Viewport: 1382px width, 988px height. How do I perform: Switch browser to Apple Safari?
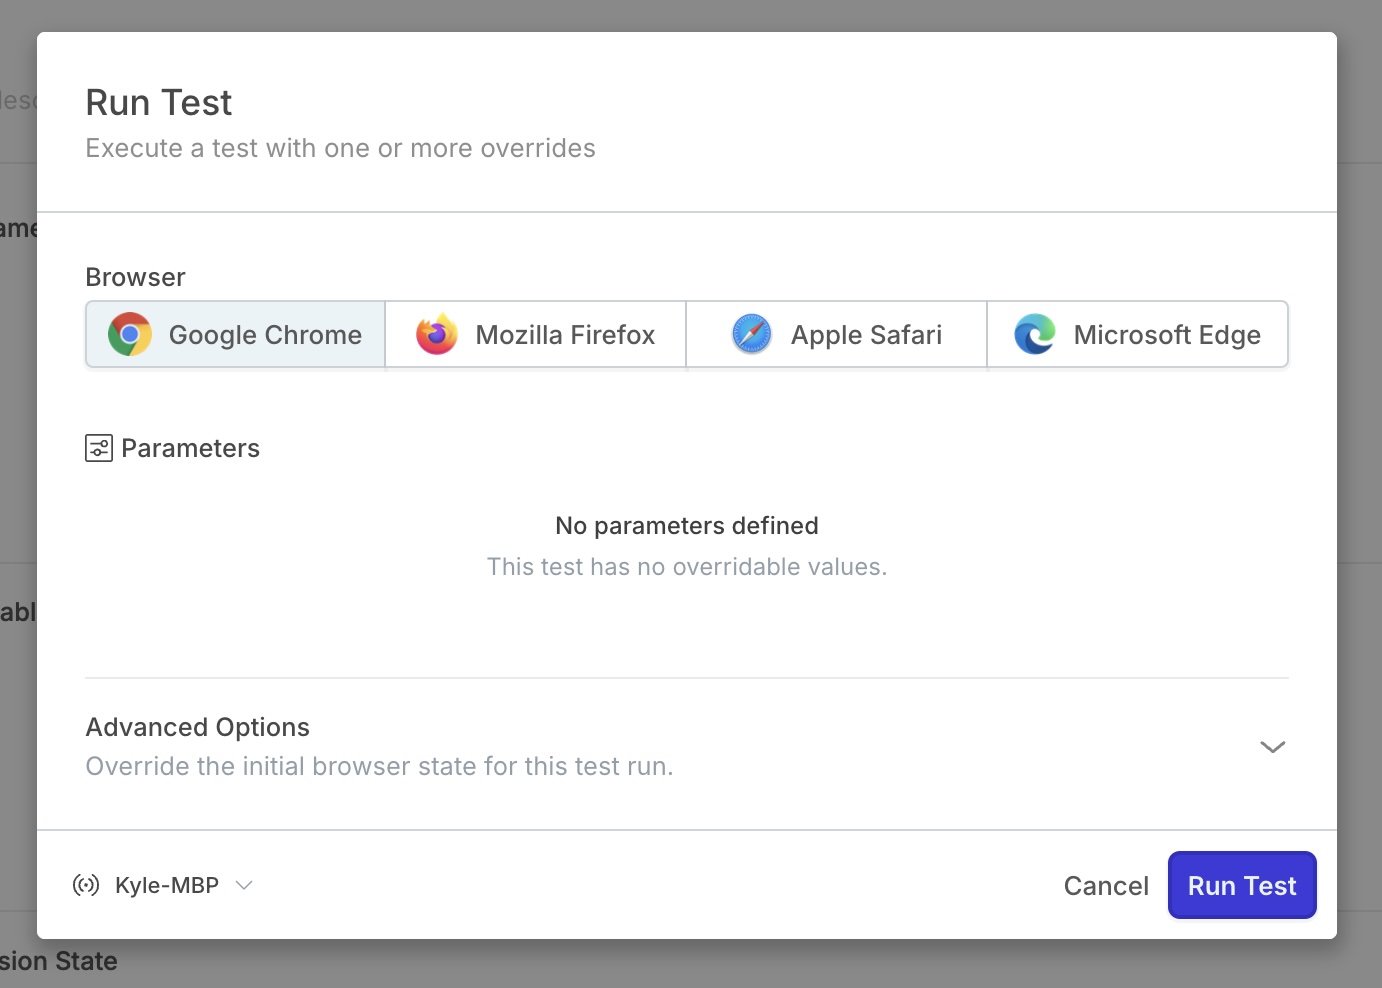(866, 335)
